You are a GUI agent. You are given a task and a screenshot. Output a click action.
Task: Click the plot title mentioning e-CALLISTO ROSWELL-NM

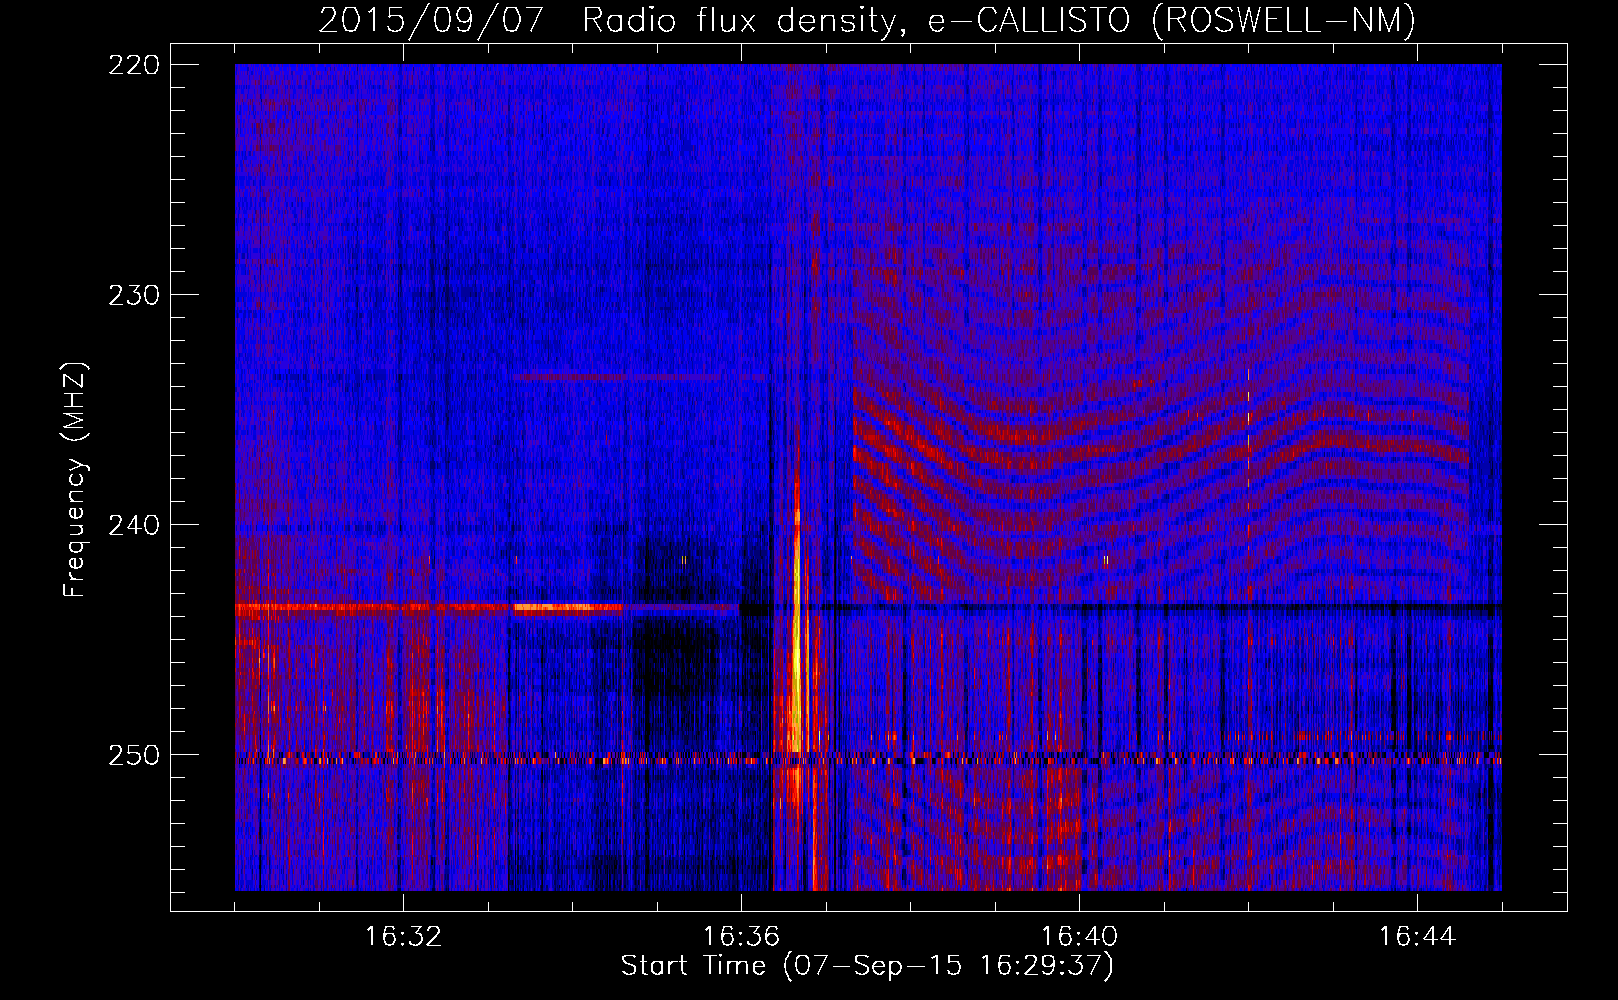click(867, 20)
